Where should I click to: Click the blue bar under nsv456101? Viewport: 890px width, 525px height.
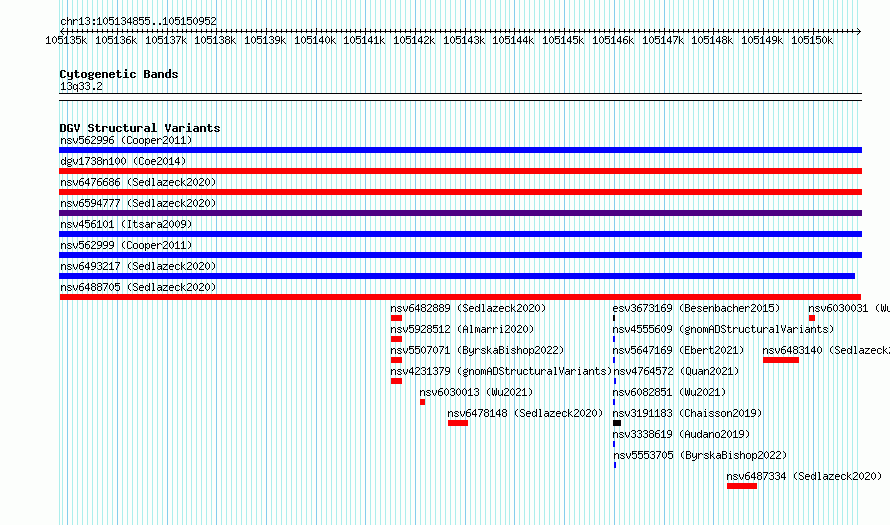pyautogui.click(x=460, y=234)
